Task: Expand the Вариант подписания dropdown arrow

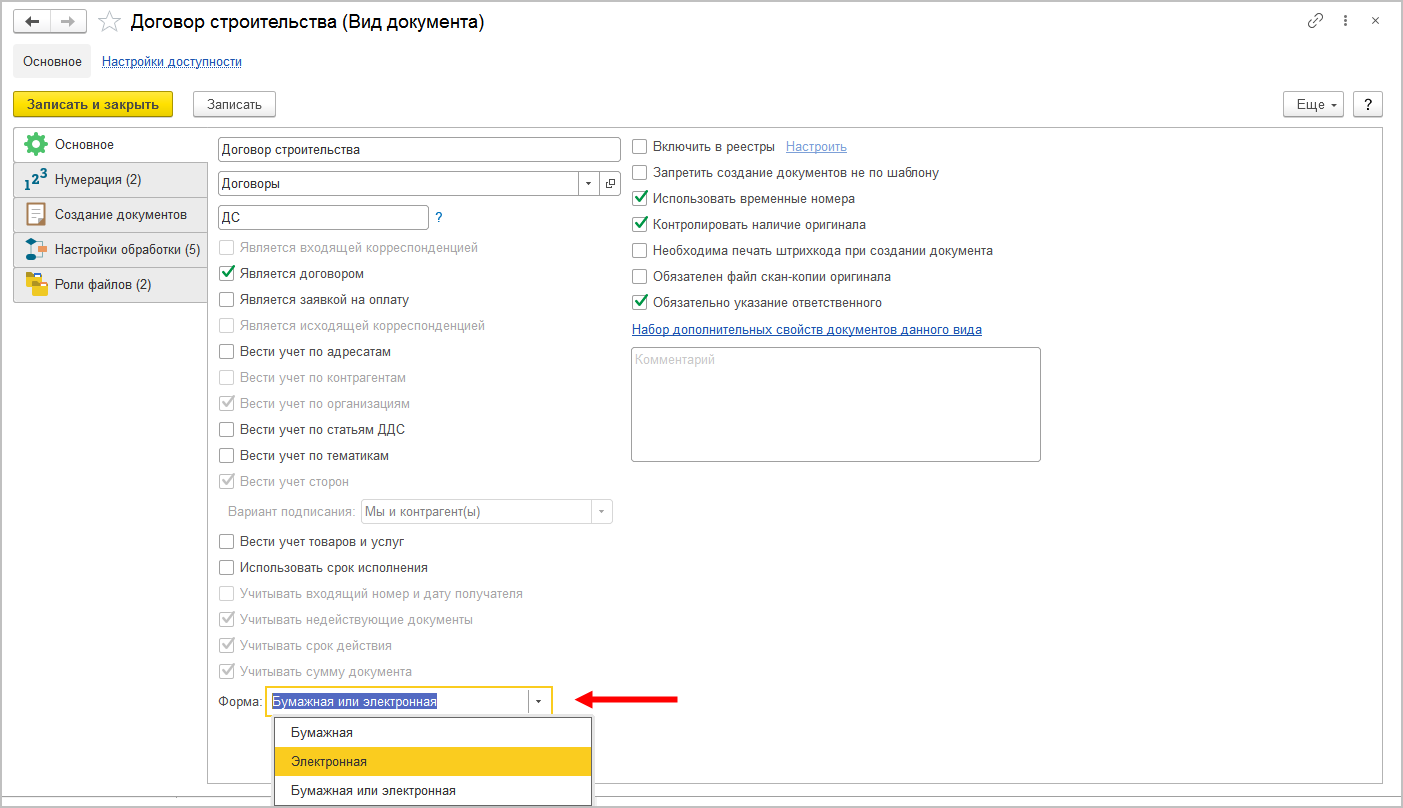Action: click(x=602, y=512)
